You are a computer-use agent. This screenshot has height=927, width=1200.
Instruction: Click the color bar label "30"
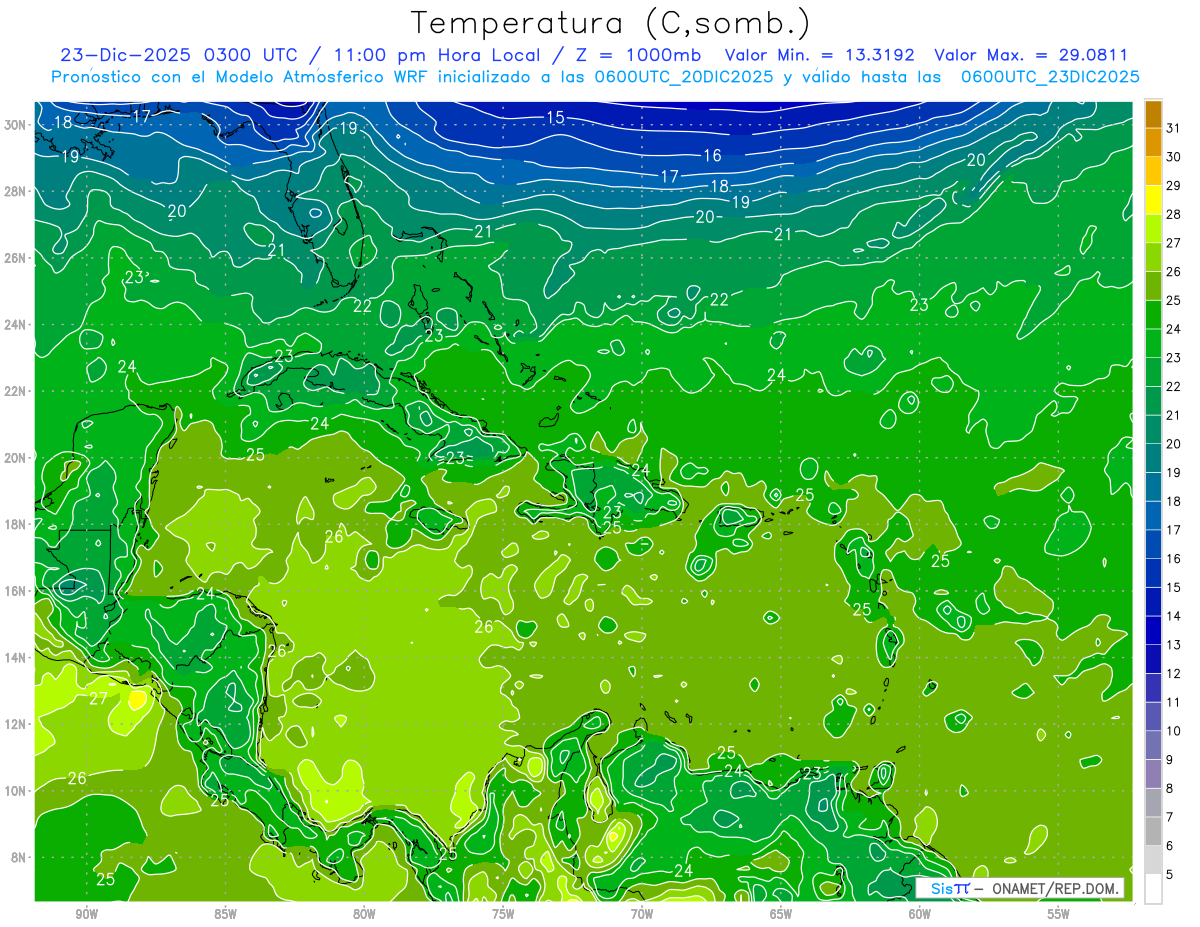click(x=1174, y=156)
